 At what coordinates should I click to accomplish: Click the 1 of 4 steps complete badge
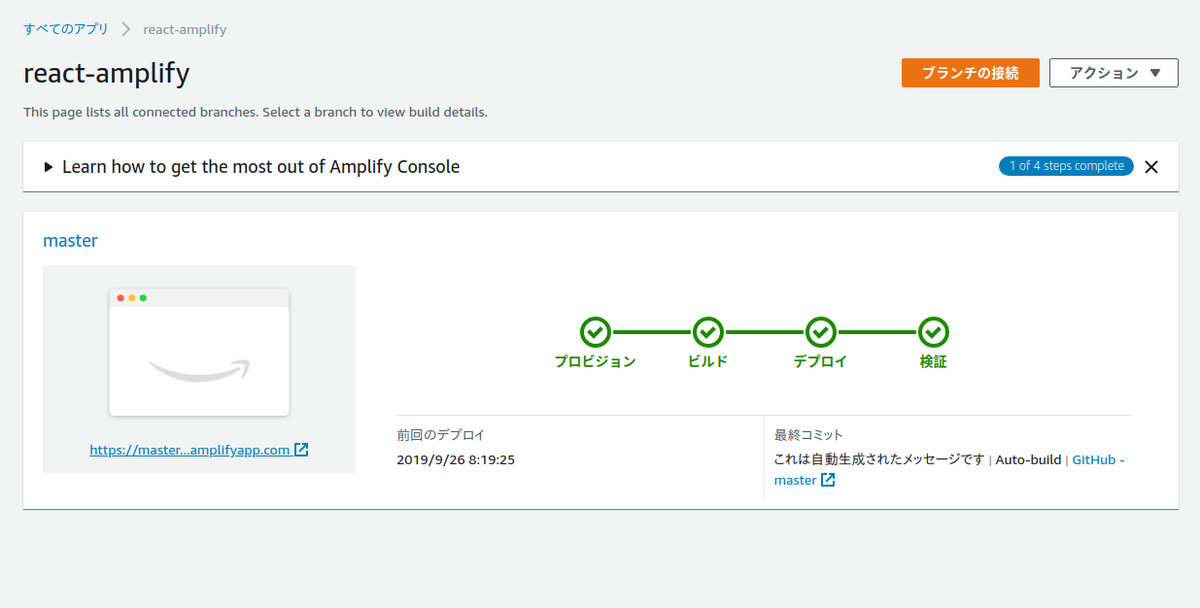pyautogui.click(x=1065, y=165)
